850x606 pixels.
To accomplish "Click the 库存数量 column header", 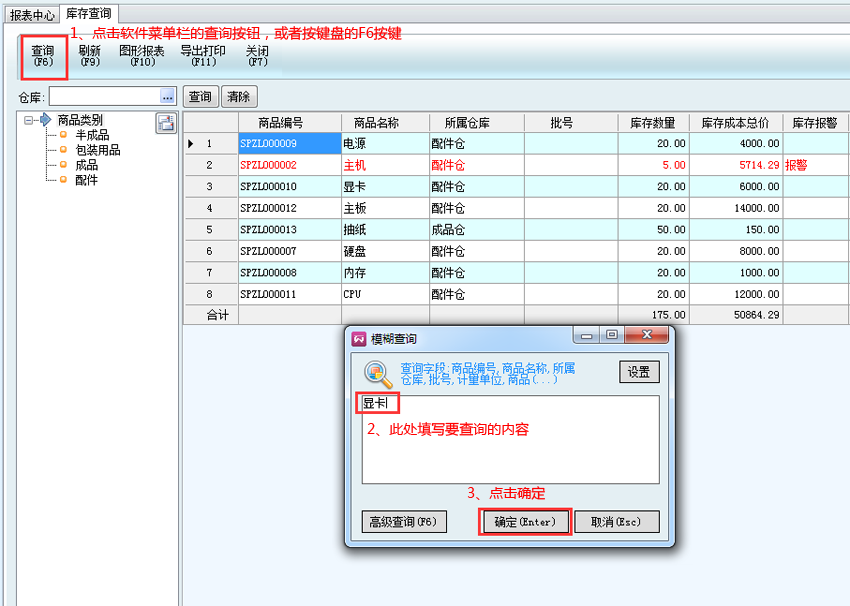I will (x=653, y=123).
